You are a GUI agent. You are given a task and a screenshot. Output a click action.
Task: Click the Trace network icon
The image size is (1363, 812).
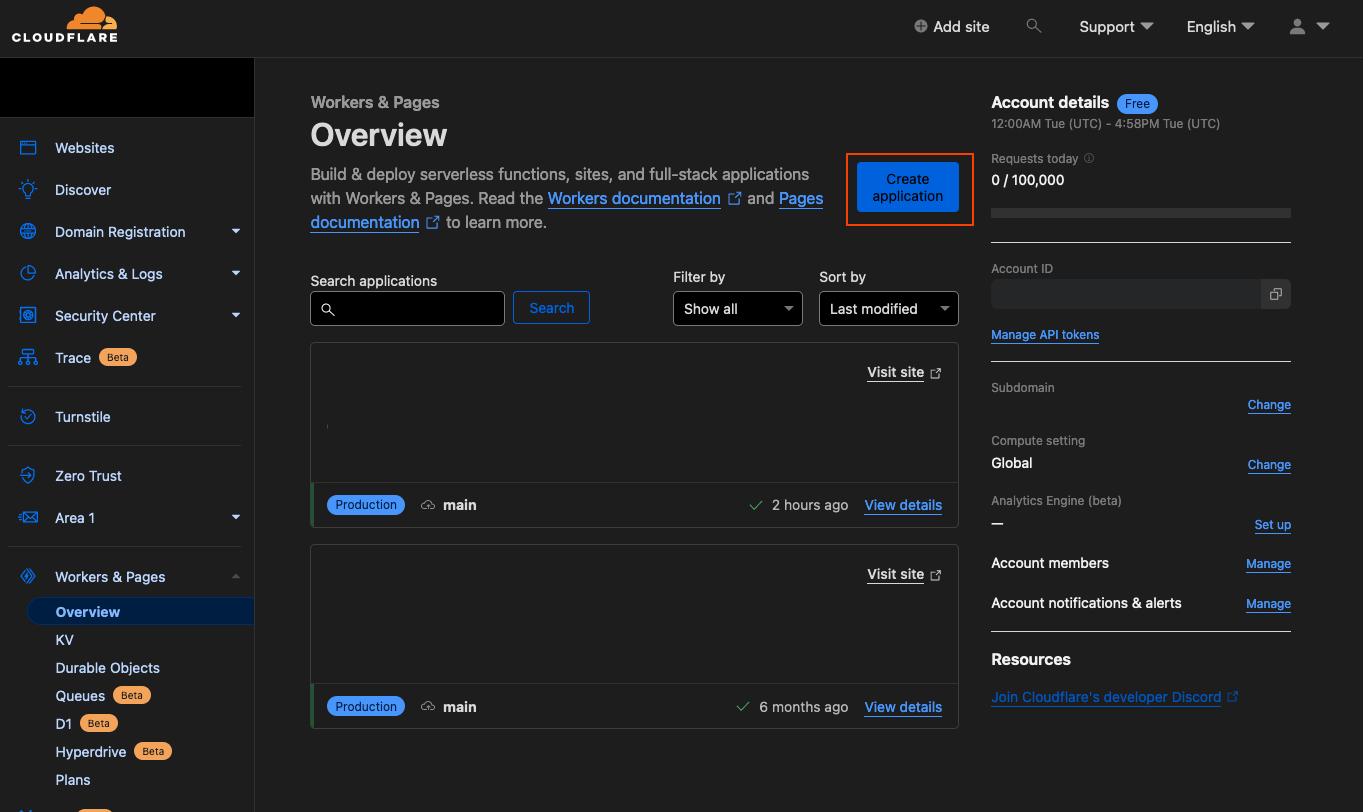tap(28, 358)
